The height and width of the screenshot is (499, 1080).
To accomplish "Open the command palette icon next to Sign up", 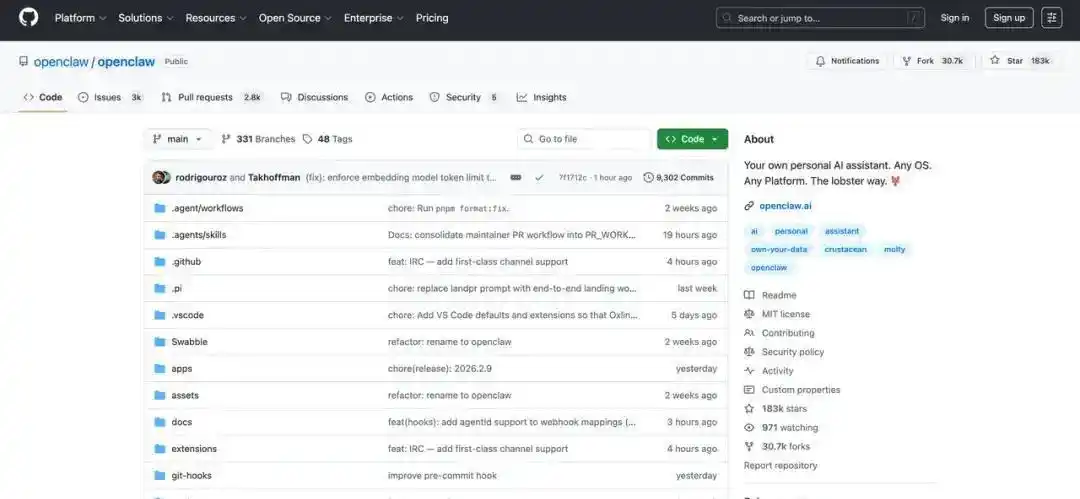I will (1051, 18).
